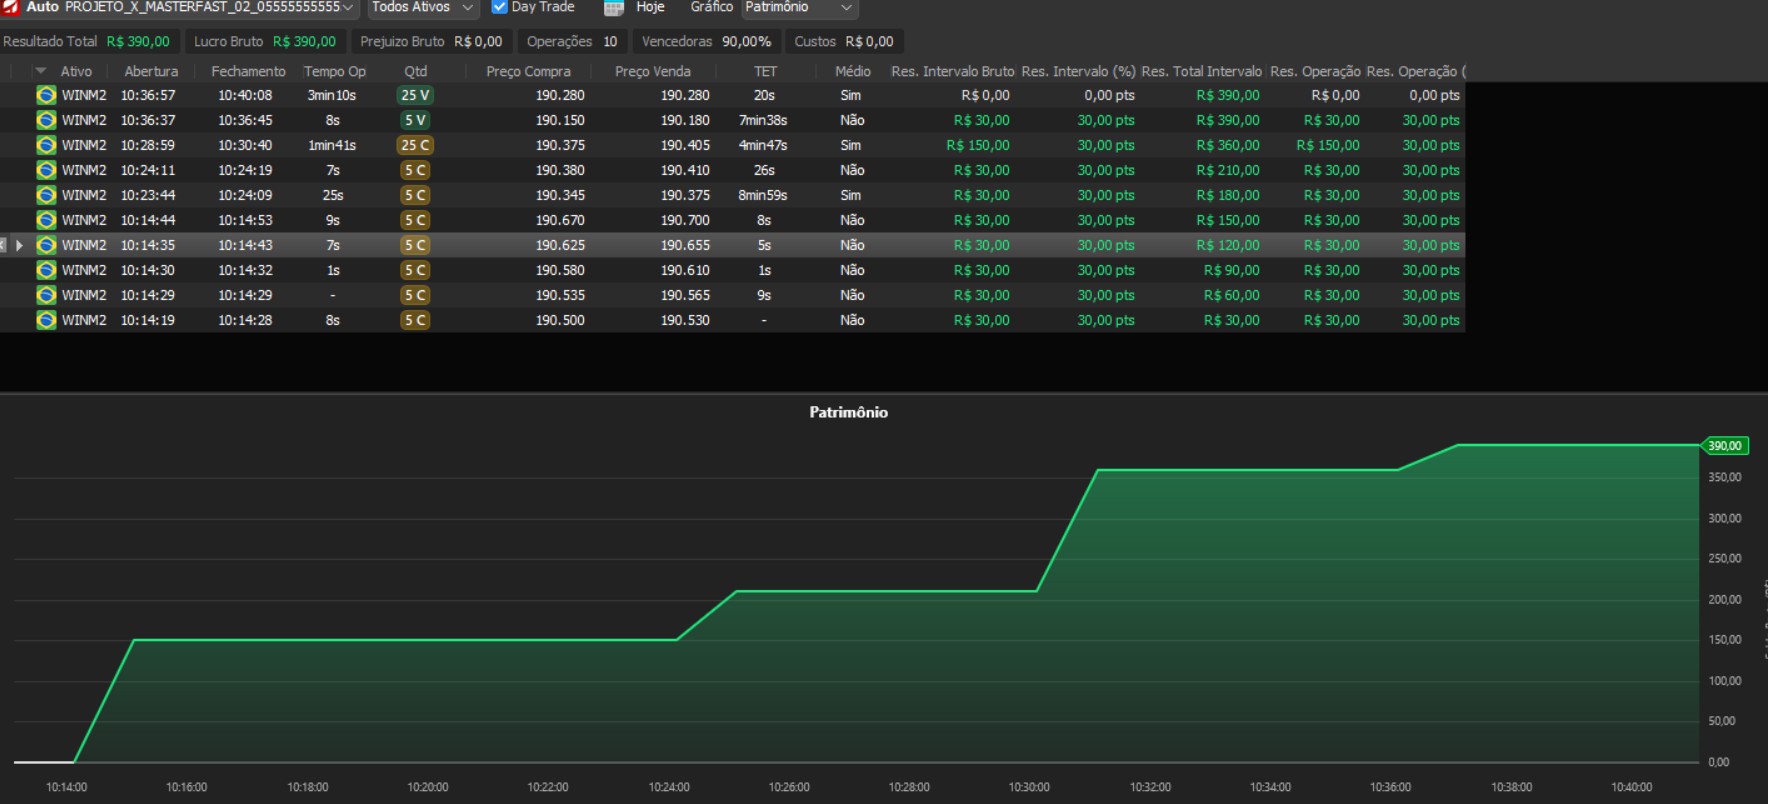Click the 200,00 value axis label
The image size is (1768, 804).
[x=1725, y=599]
